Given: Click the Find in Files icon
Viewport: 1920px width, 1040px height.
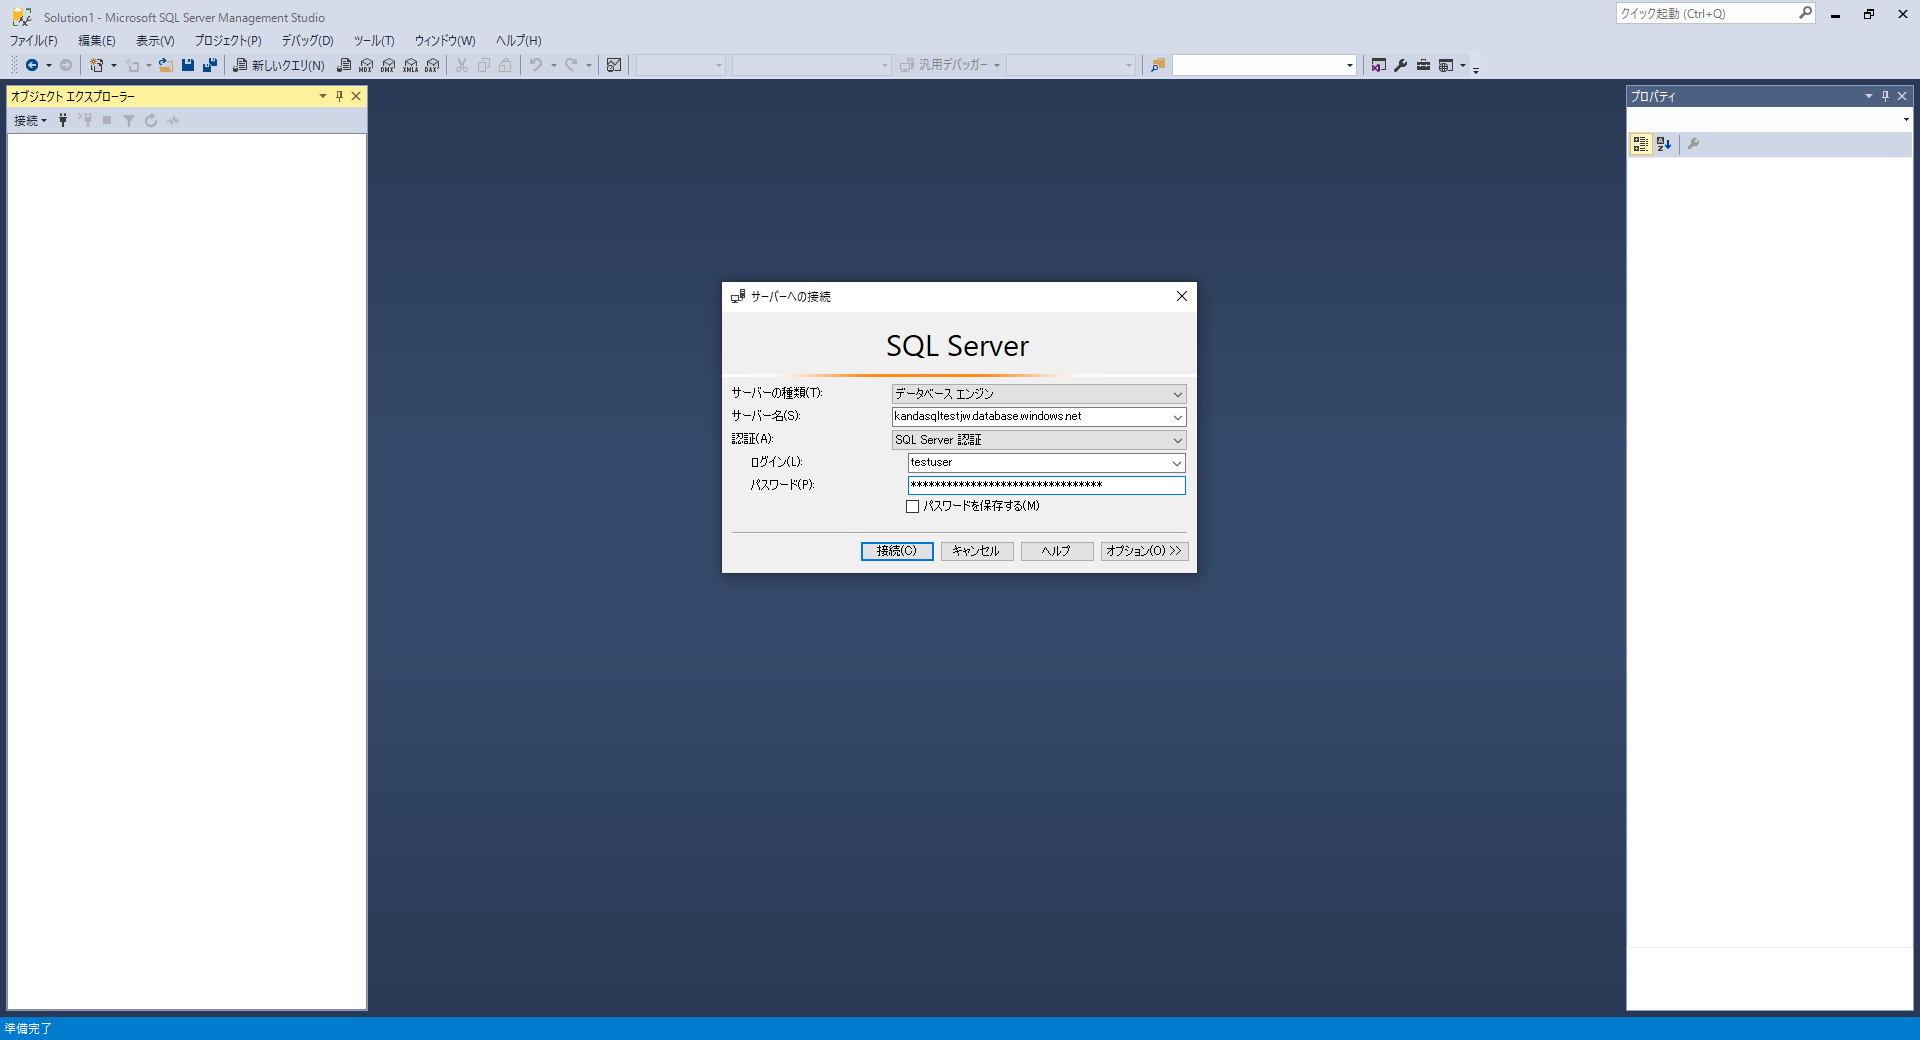Looking at the screenshot, I should coord(1158,65).
